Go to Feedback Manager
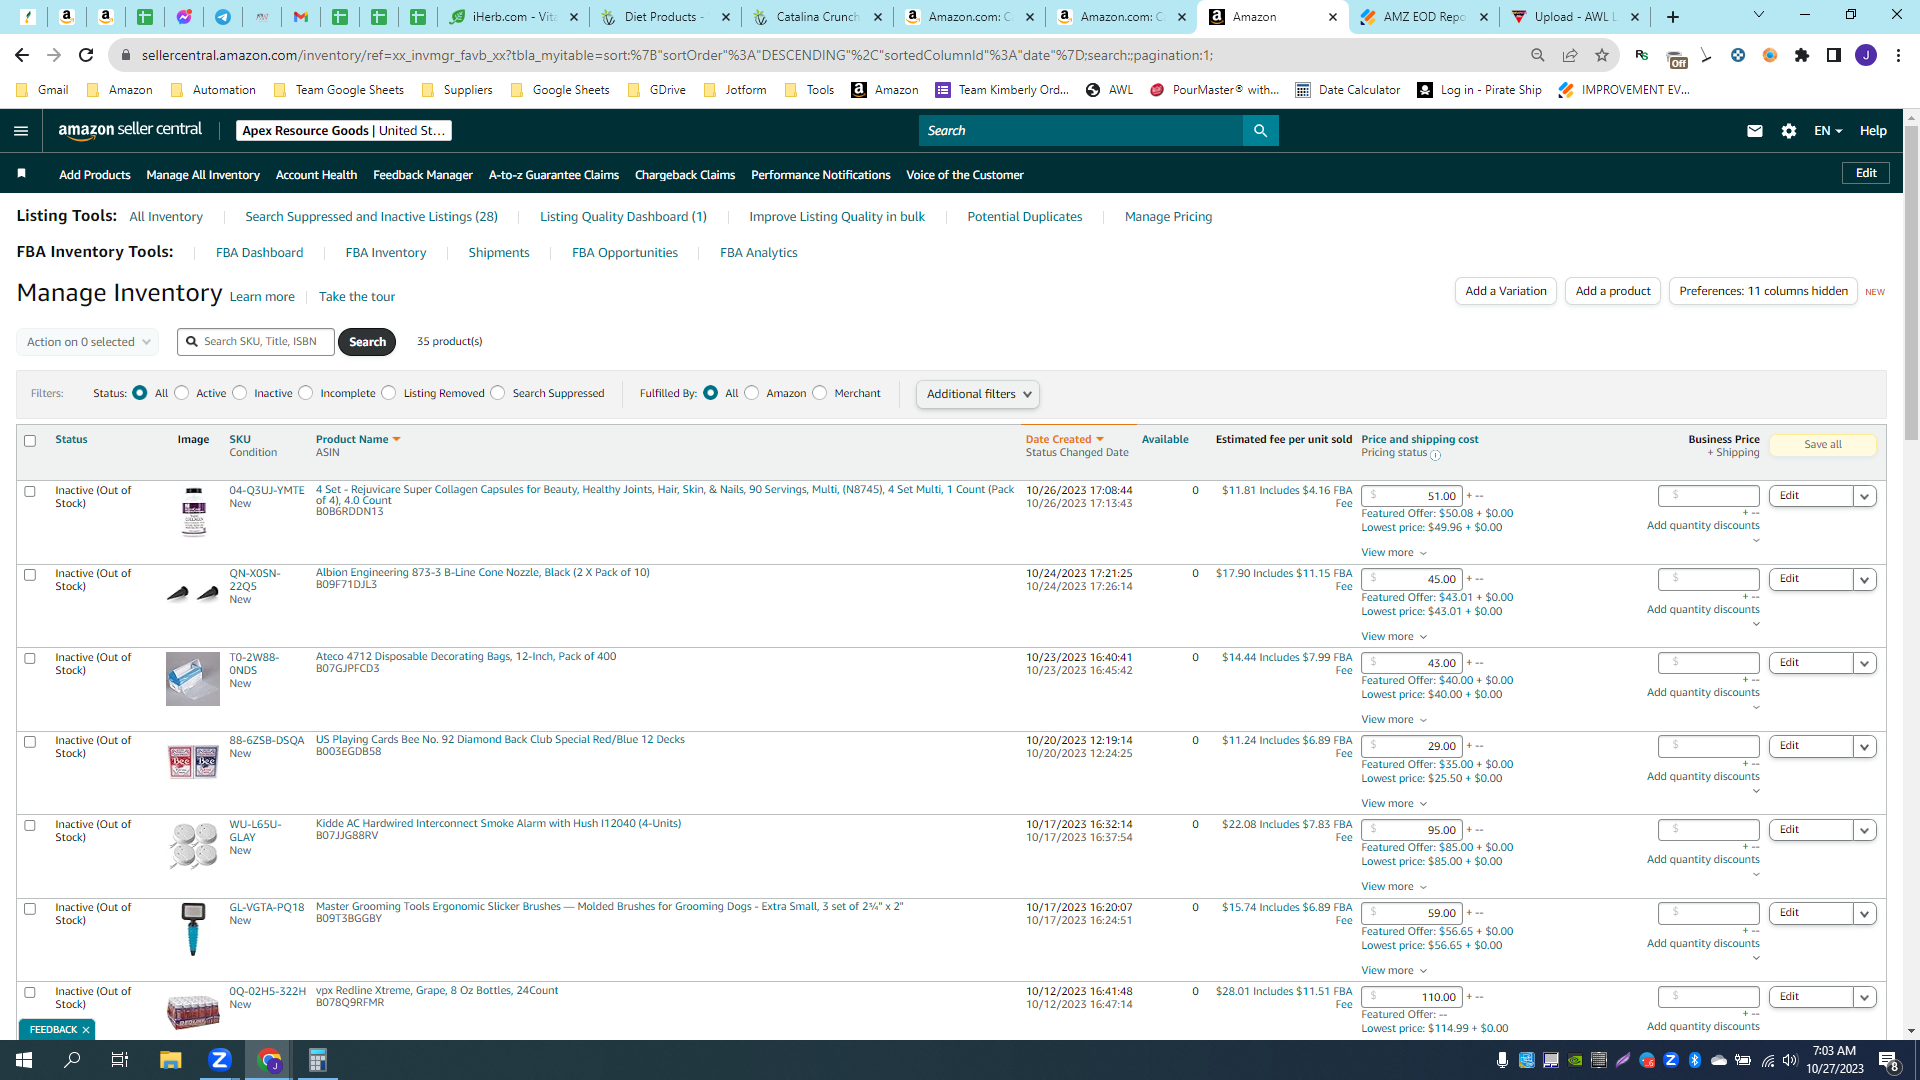The image size is (1920, 1080). click(423, 175)
